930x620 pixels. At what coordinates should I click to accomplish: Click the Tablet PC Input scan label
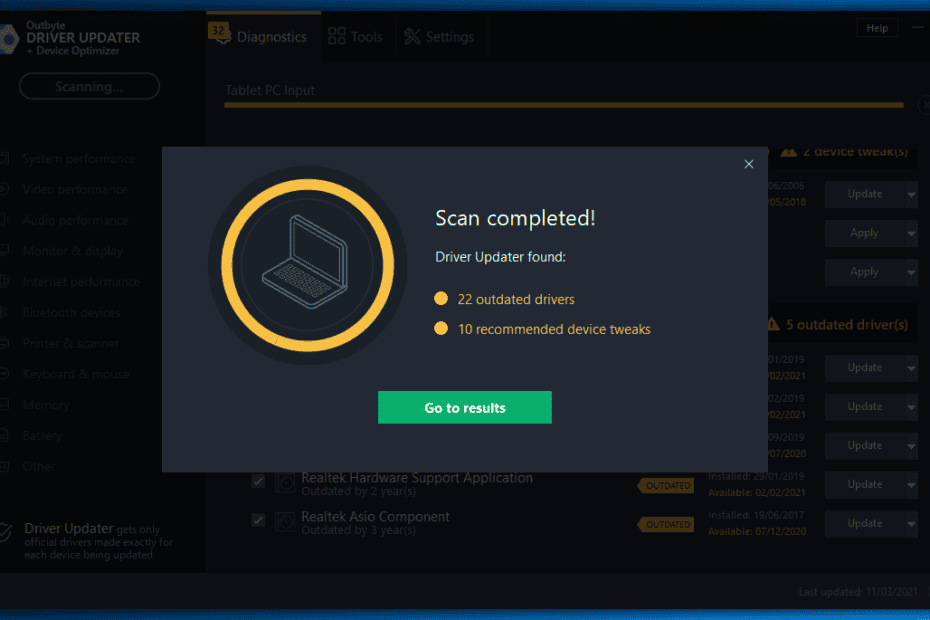[x=270, y=90]
